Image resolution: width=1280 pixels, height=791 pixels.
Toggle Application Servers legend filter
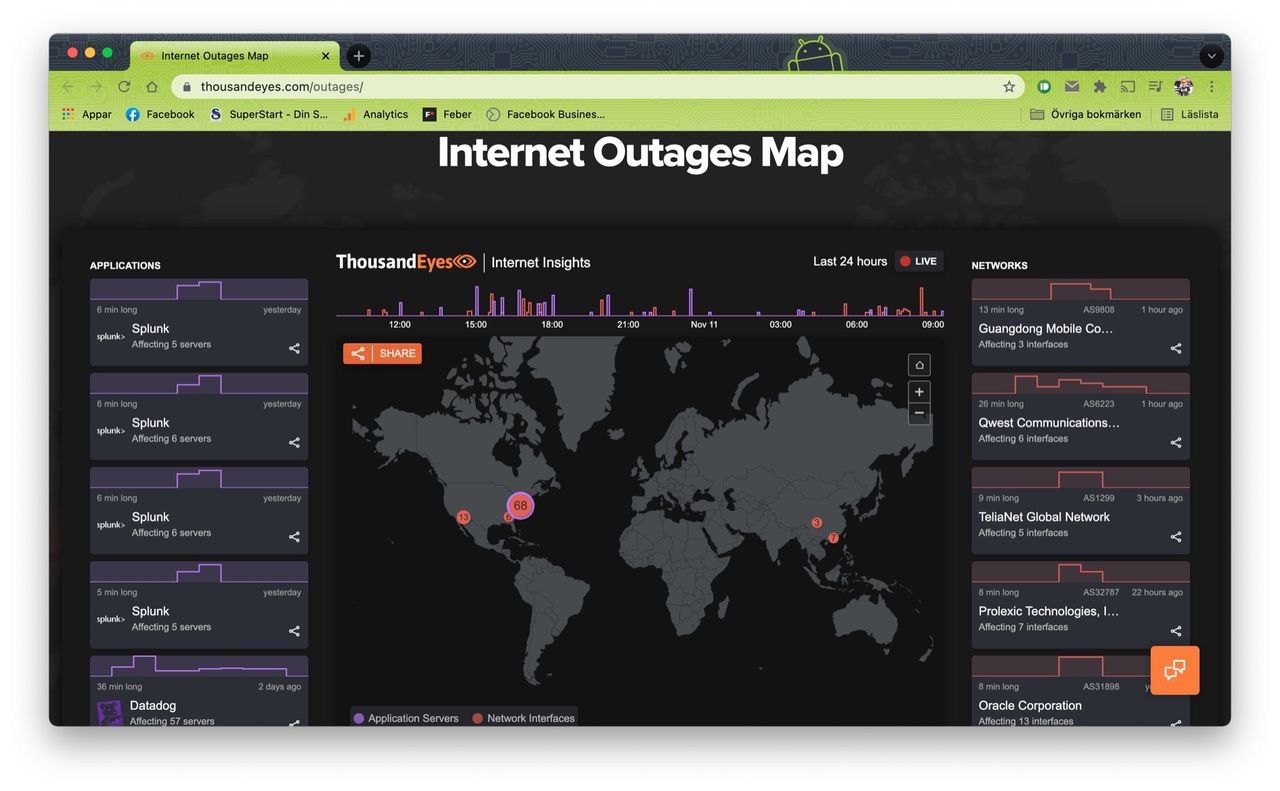click(x=405, y=718)
